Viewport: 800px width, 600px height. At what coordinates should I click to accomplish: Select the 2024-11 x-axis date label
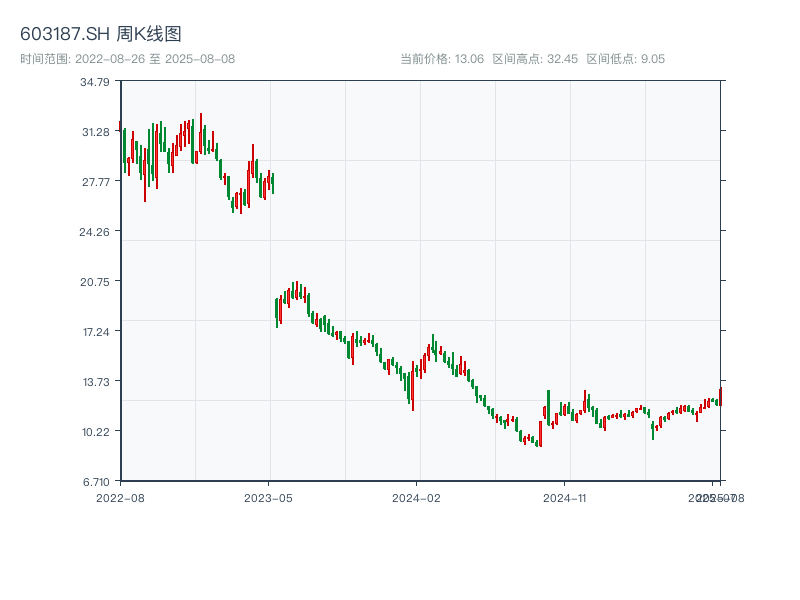click(x=566, y=497)
